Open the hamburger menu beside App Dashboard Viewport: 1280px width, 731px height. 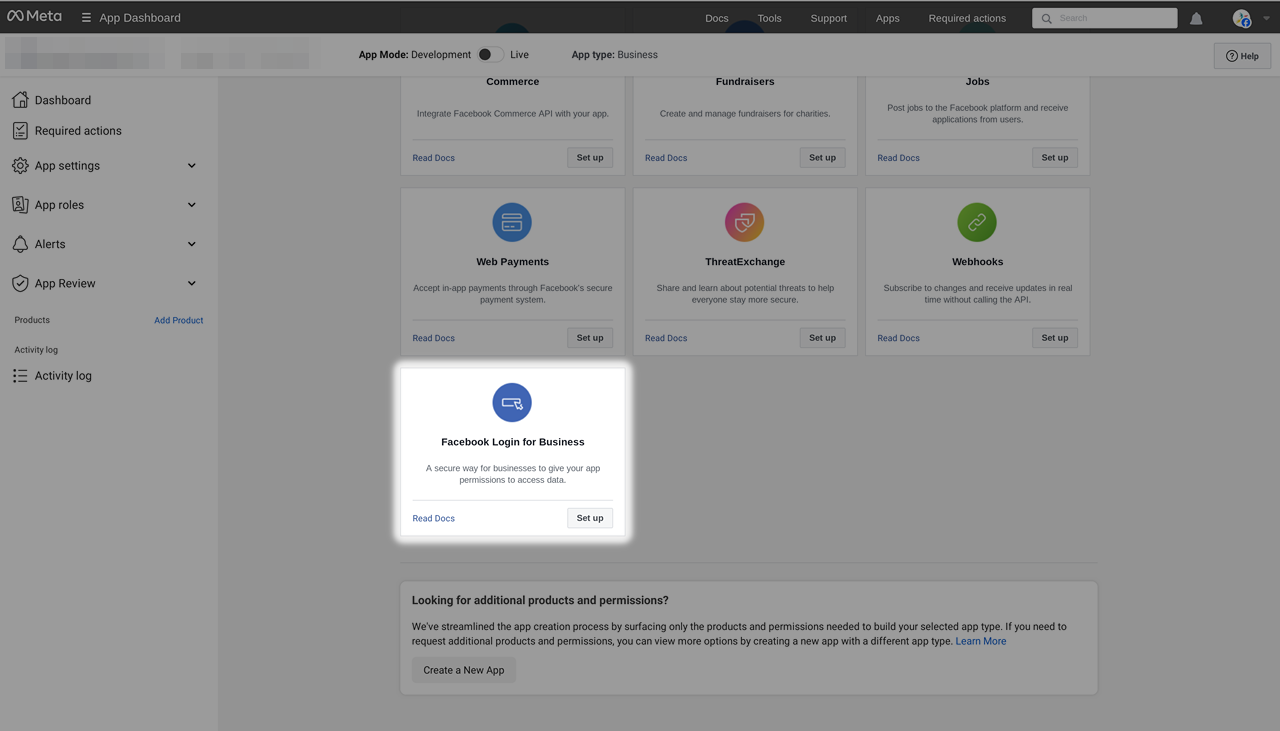click(86, 18)
